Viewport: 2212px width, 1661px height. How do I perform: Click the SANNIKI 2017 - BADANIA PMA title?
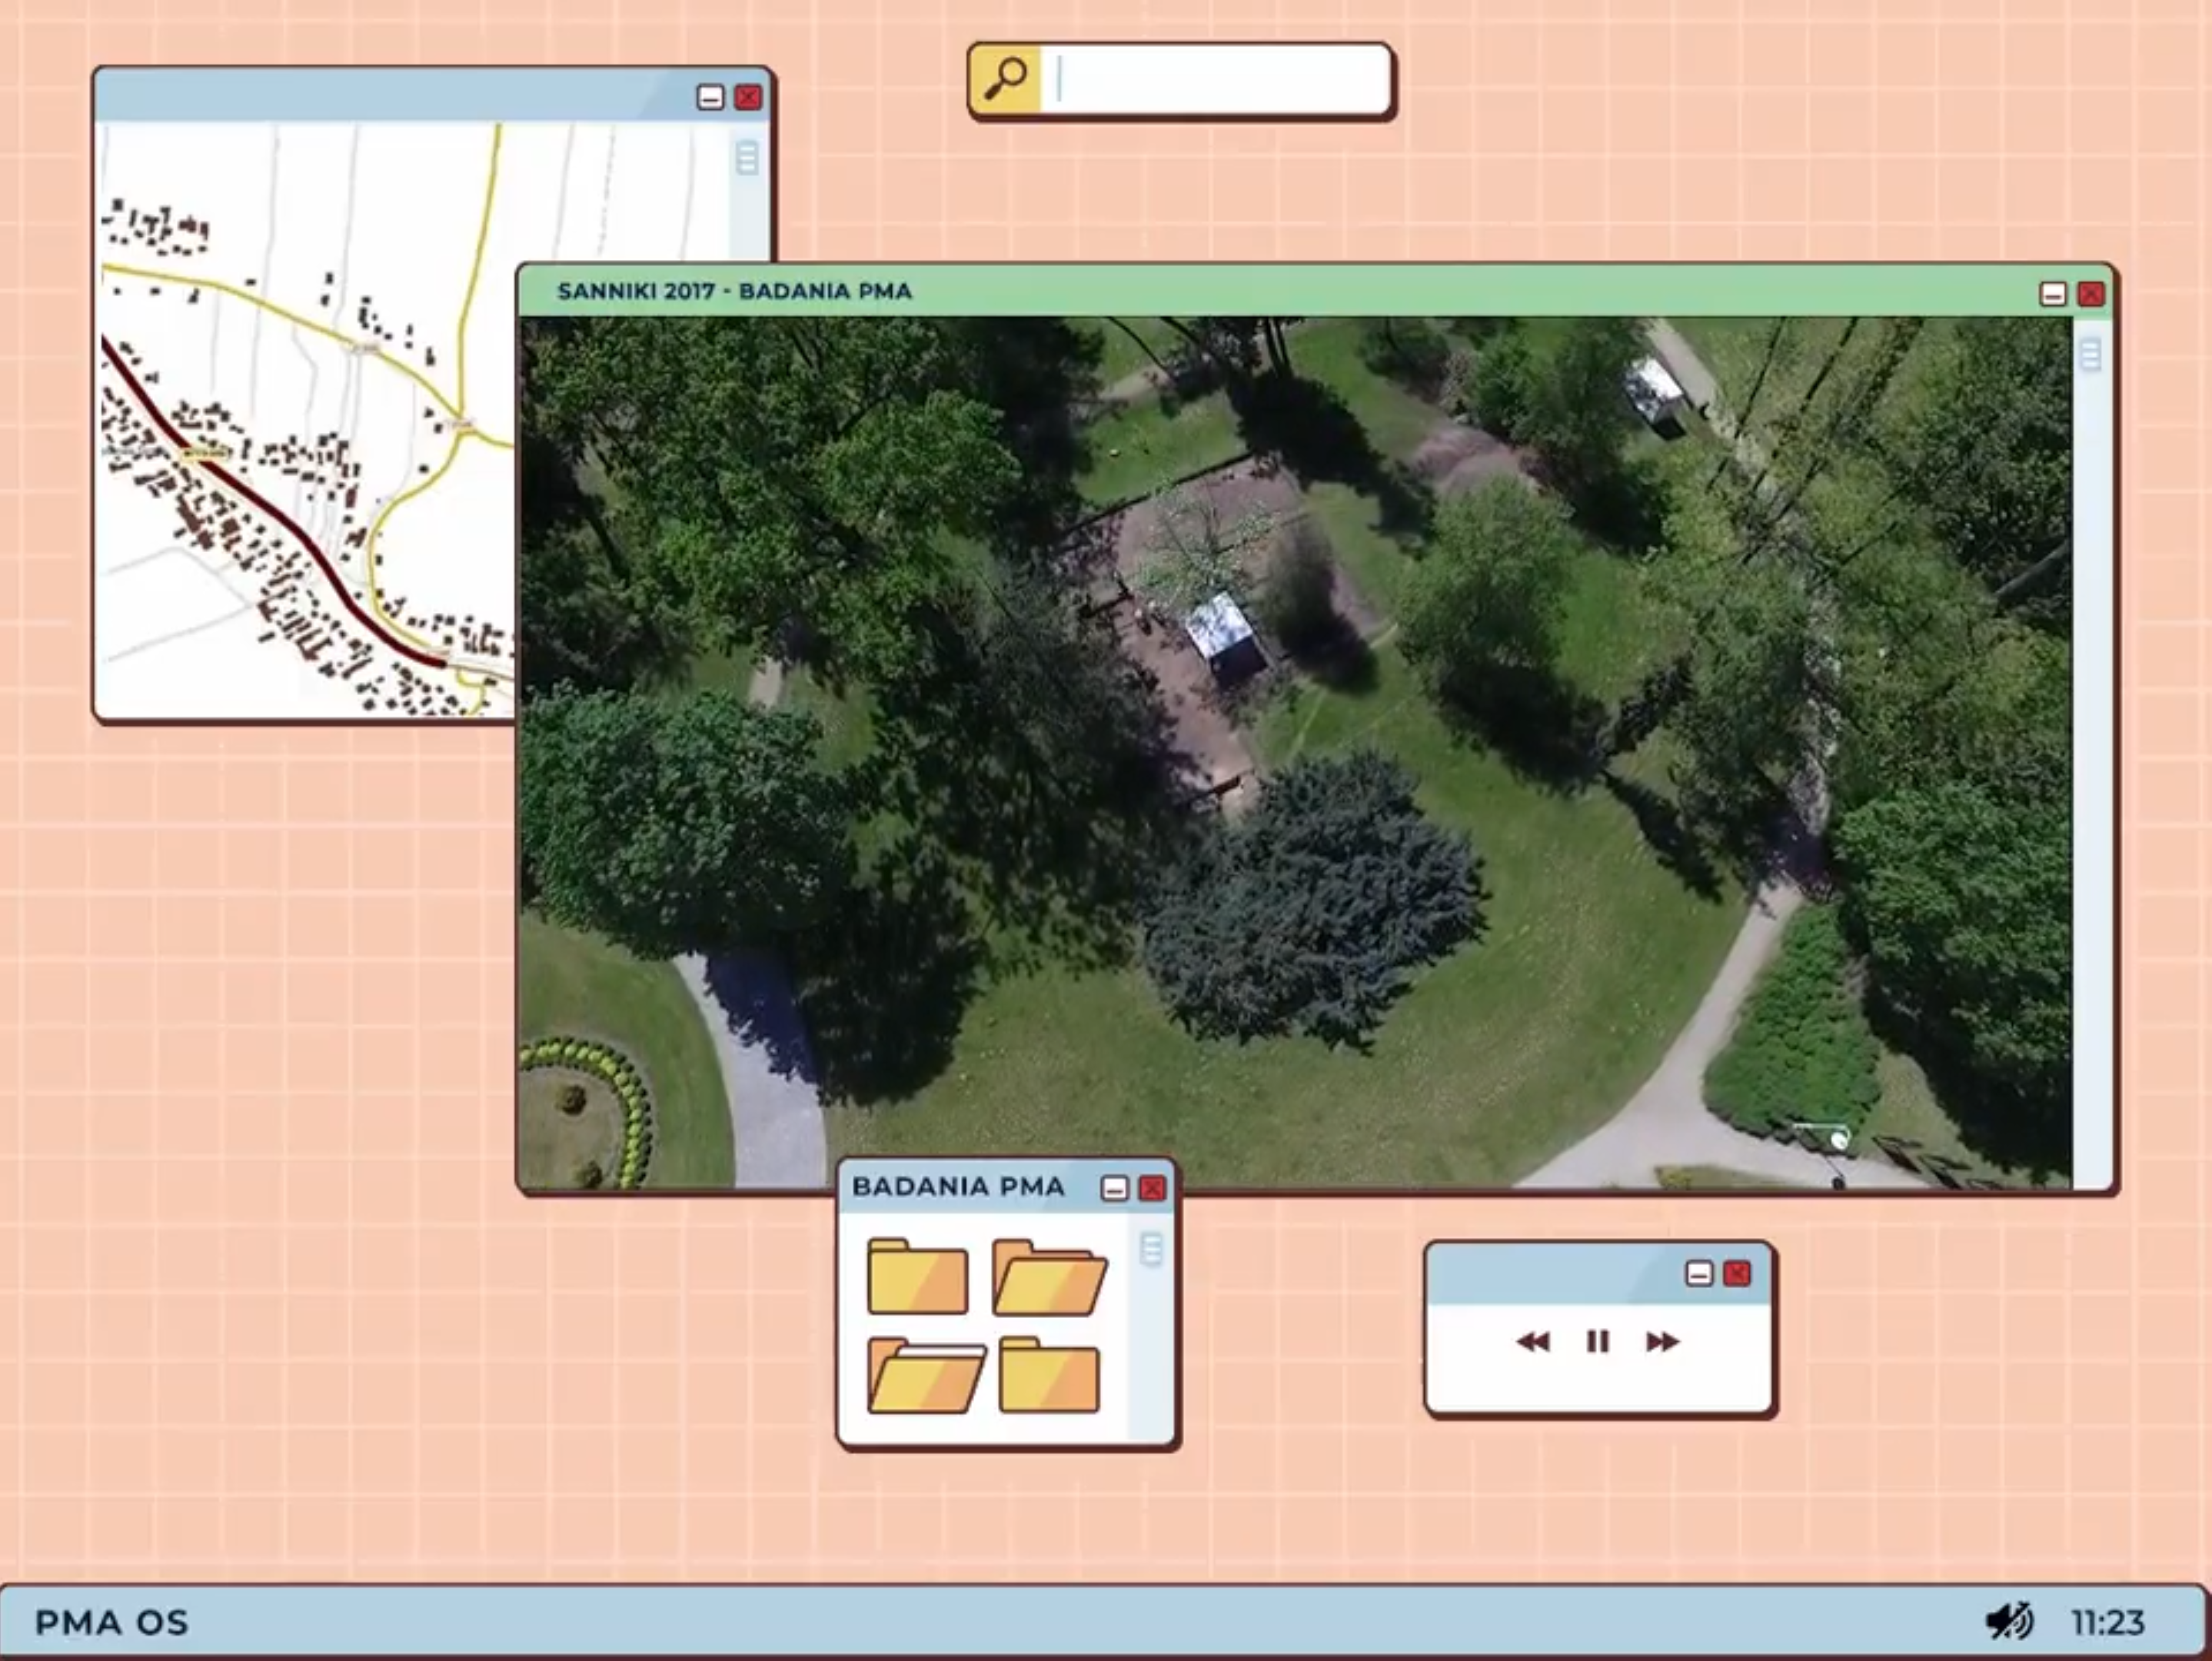(x=734, y=292)
